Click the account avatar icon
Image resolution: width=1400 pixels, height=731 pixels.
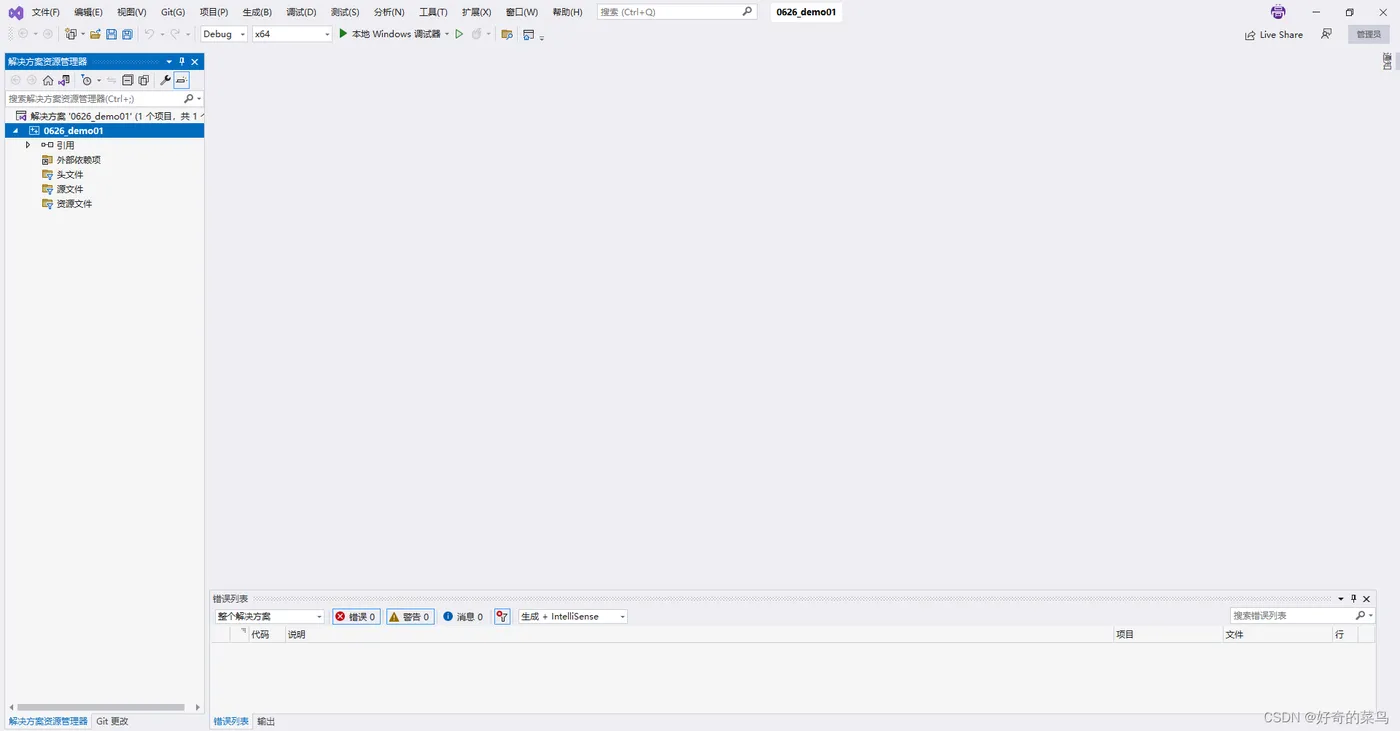pyautogui.click(x=1278, y=12)
